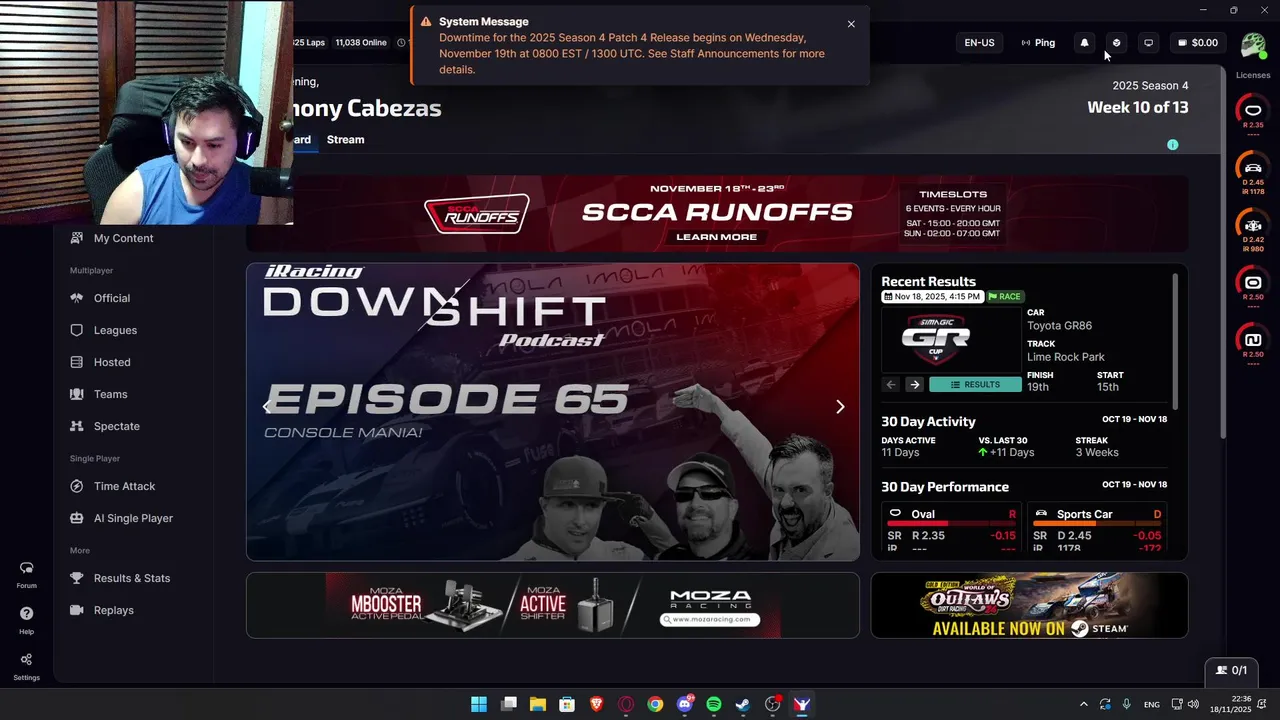Open the EN-US language selector

pyautogui.click(x=979, y=43)
